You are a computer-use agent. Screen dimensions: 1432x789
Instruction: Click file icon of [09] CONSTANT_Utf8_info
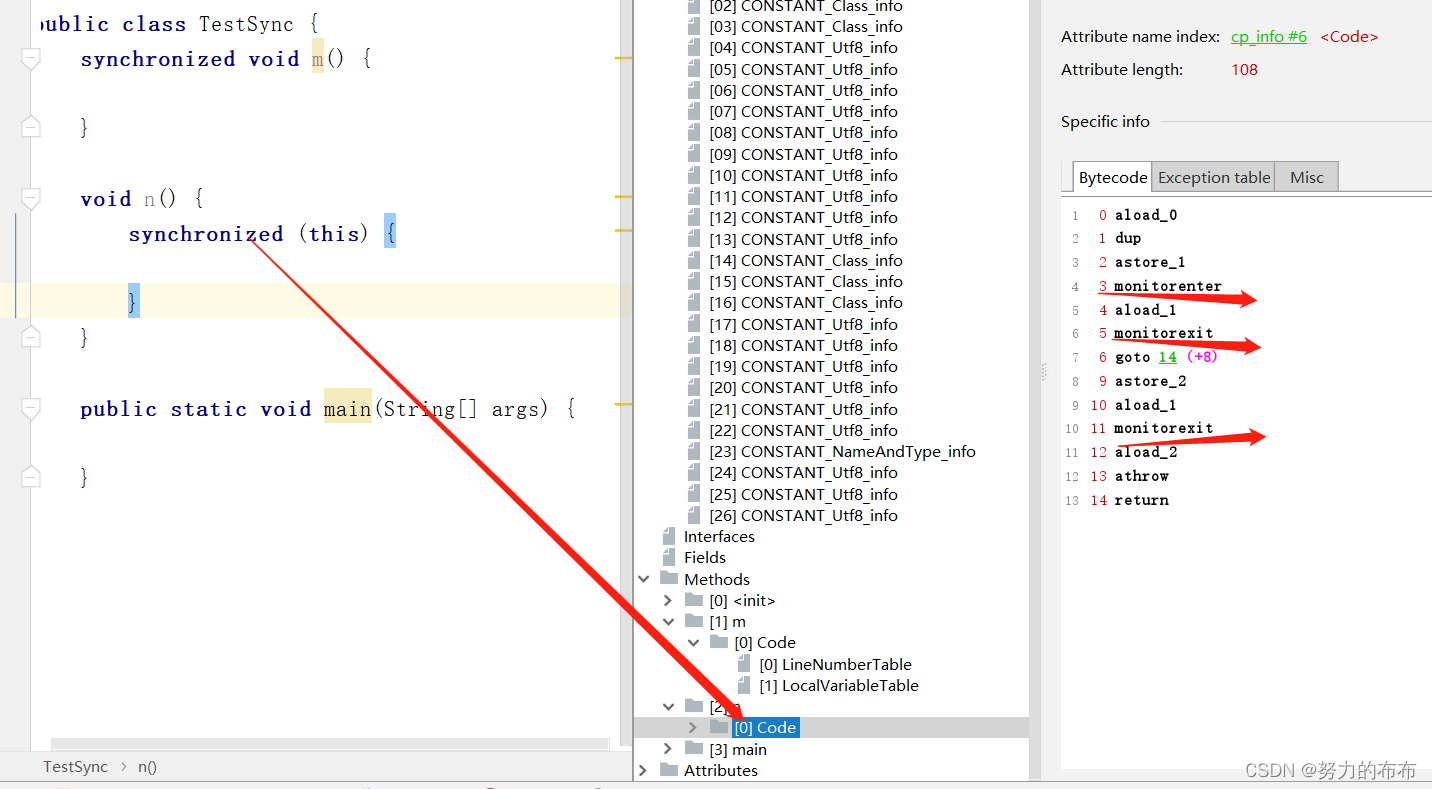click(x=694, y=154)
